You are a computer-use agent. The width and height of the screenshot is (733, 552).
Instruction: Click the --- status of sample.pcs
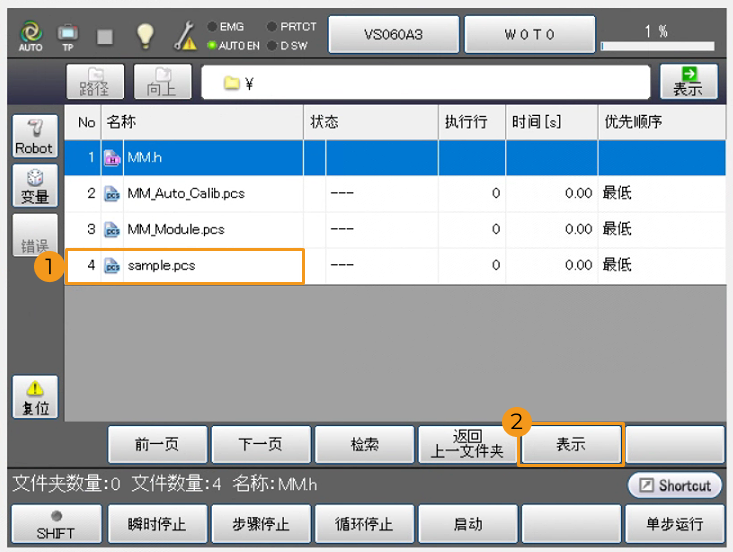click(x=342, y=265)
